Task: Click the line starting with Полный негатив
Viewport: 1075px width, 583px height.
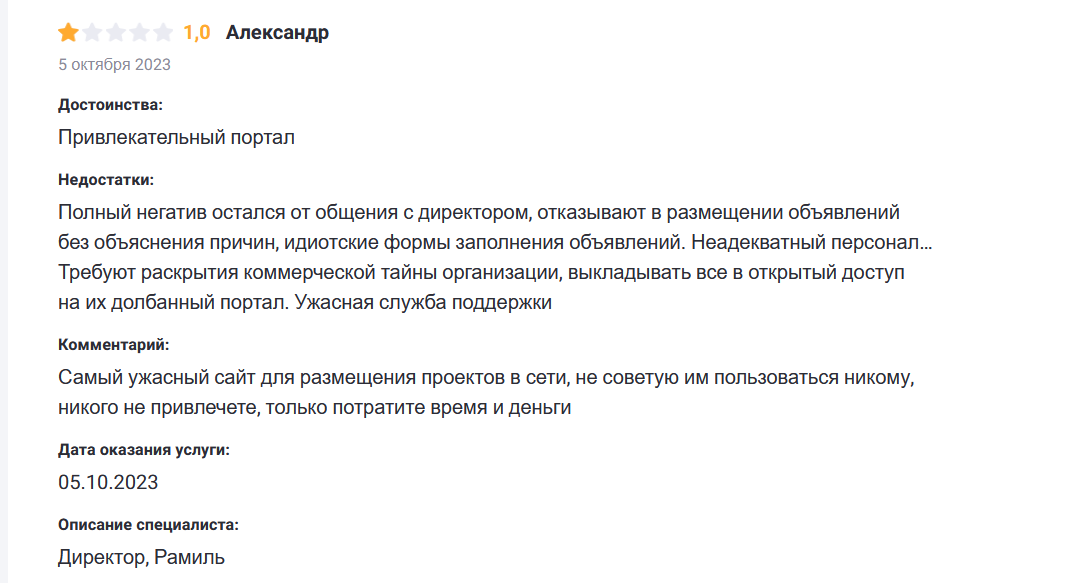Action: pyautogui.click(x=479, y=213)
